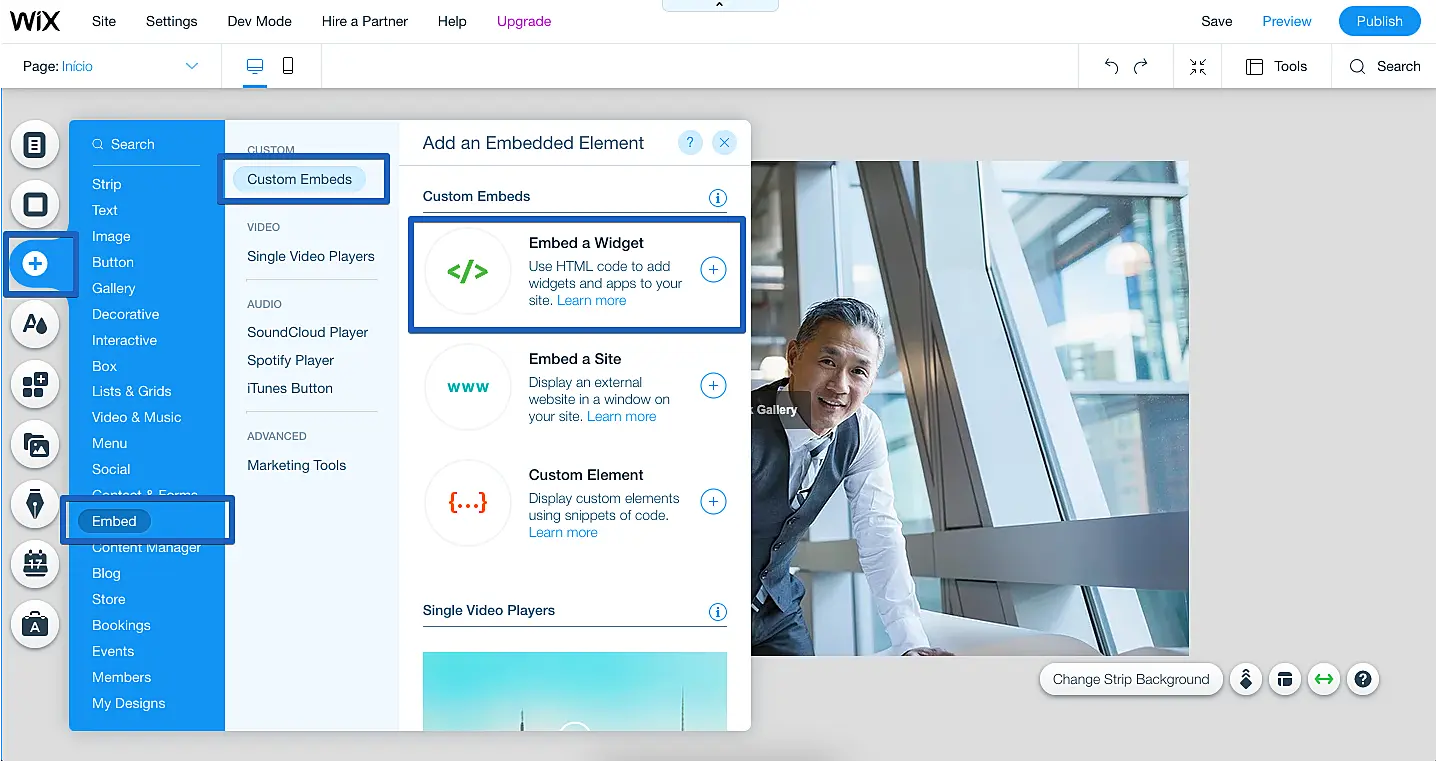The width and height of the screenshot is (1436, 761).
Task: Select Gallery in the Add menu
Action: [x=114, y=288]
